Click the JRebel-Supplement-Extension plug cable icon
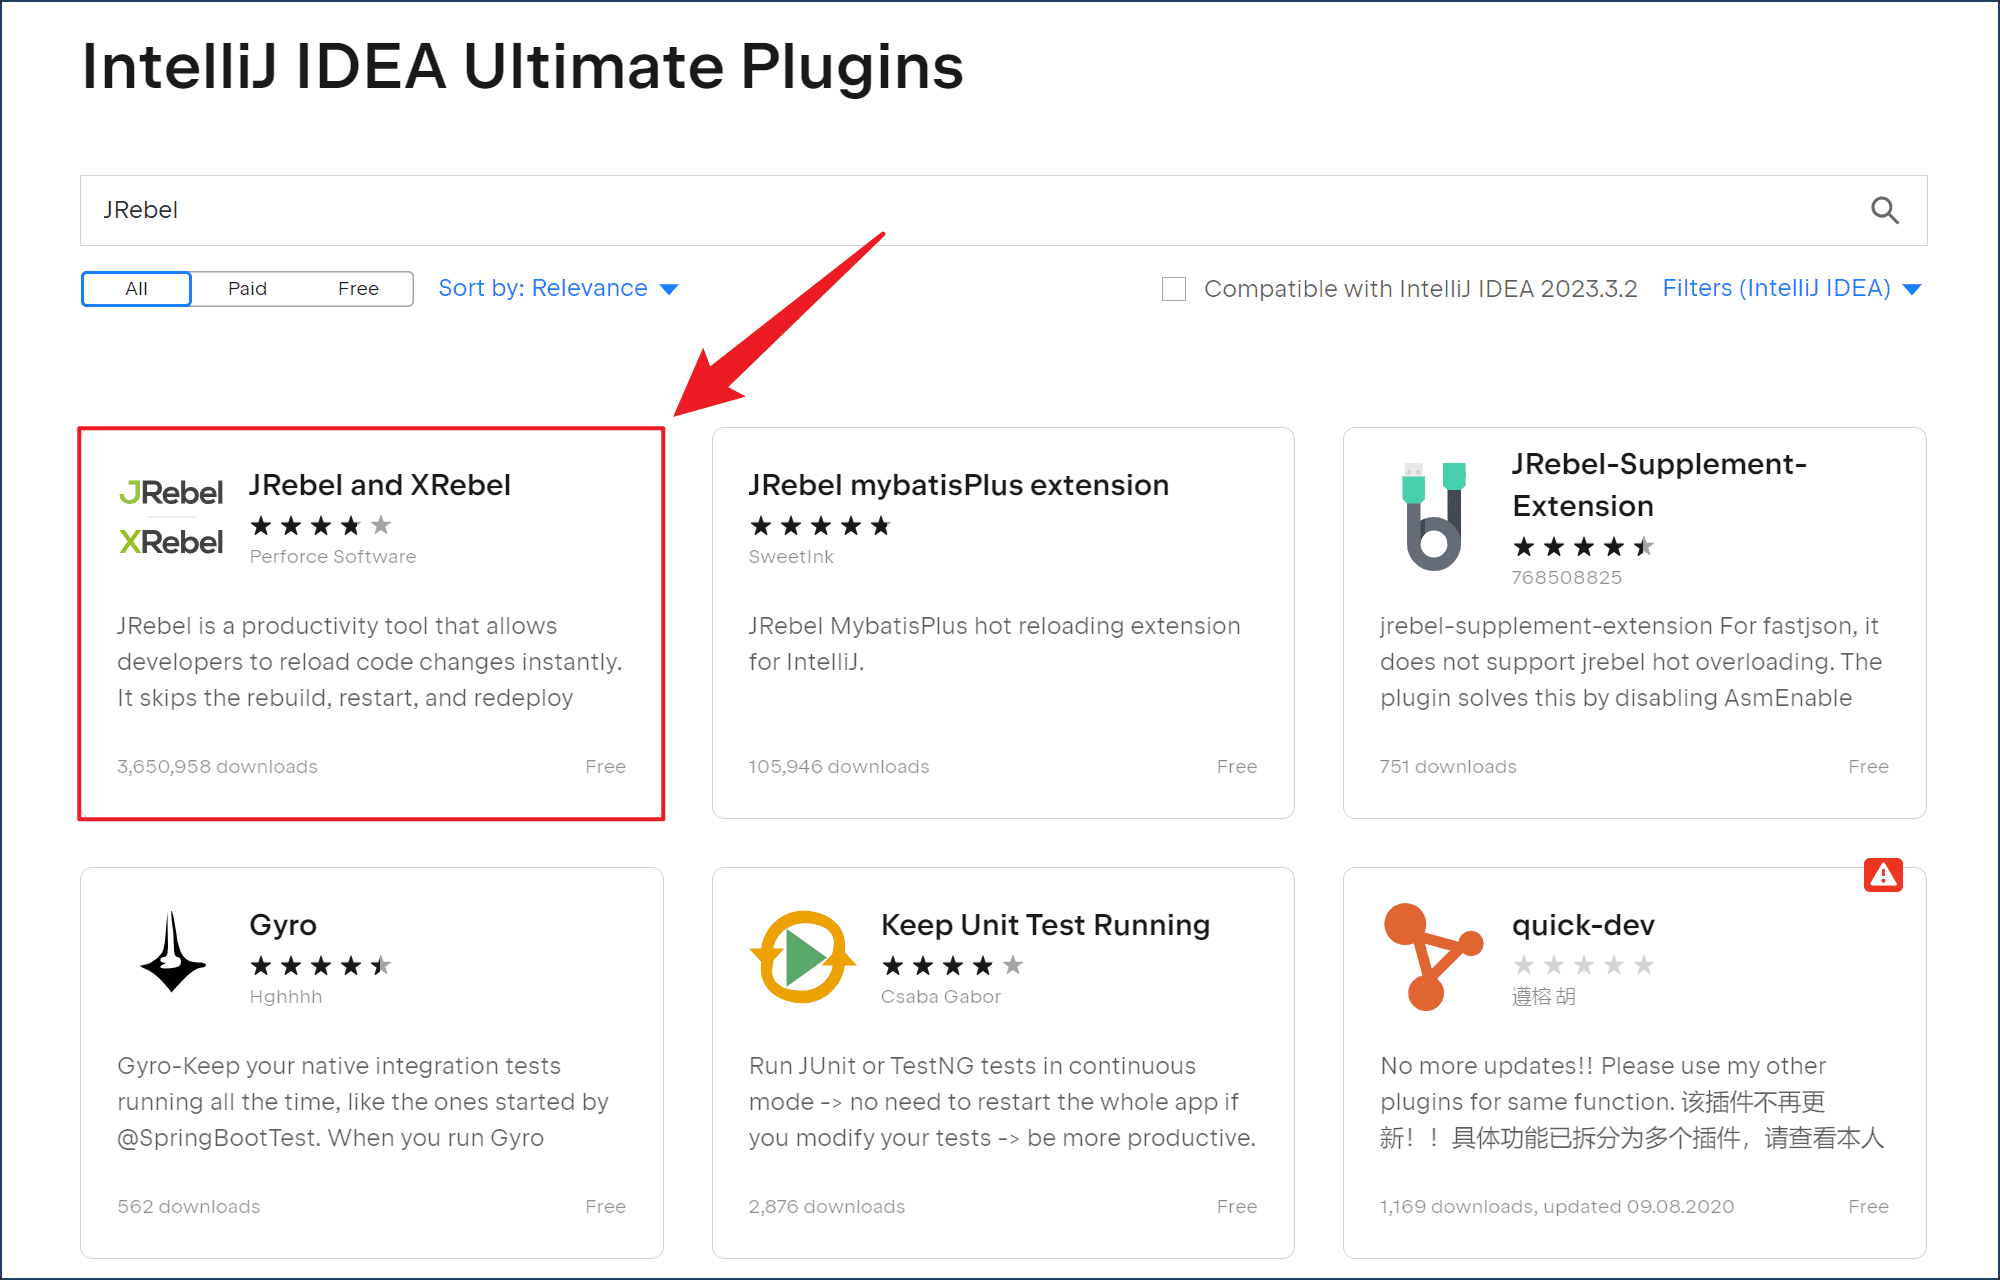The width and height of the screenshot is (2000, 1280). coord(1434,516)
